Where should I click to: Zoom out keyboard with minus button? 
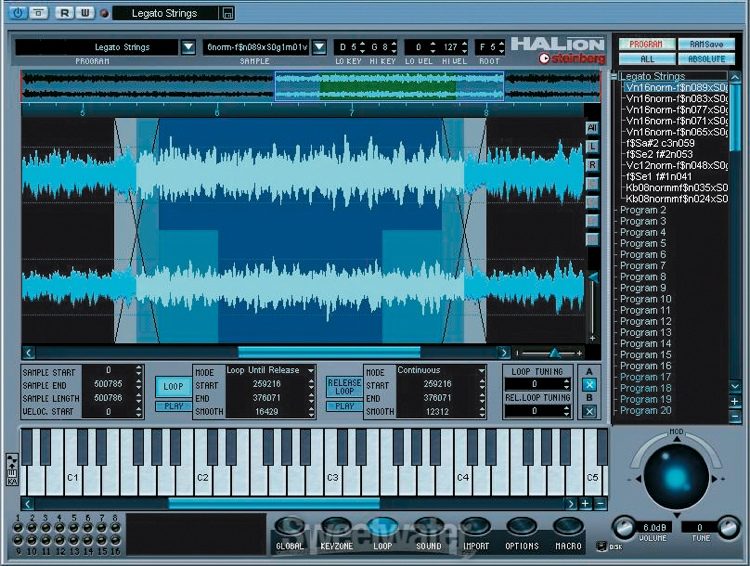pos(600,504)
